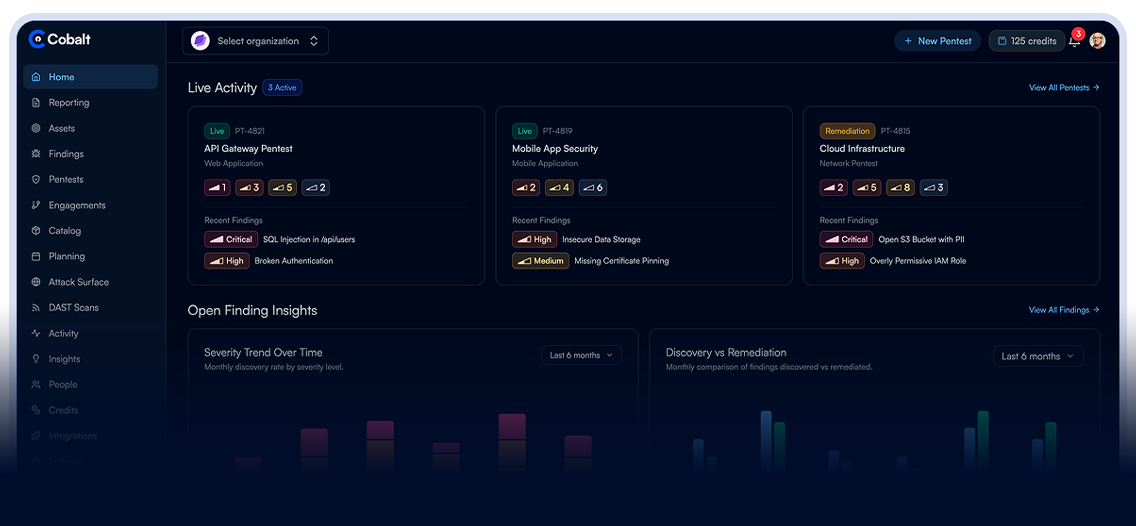
Task: Open the Home sidebar item
Action: click(x=91, y=77)
